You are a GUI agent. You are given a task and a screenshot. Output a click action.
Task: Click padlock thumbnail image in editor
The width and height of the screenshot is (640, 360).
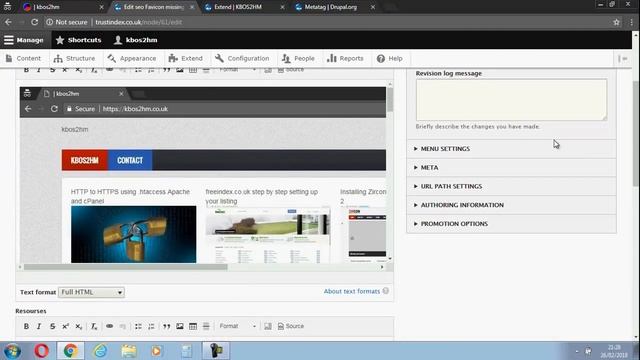click(x=133, y=234)
